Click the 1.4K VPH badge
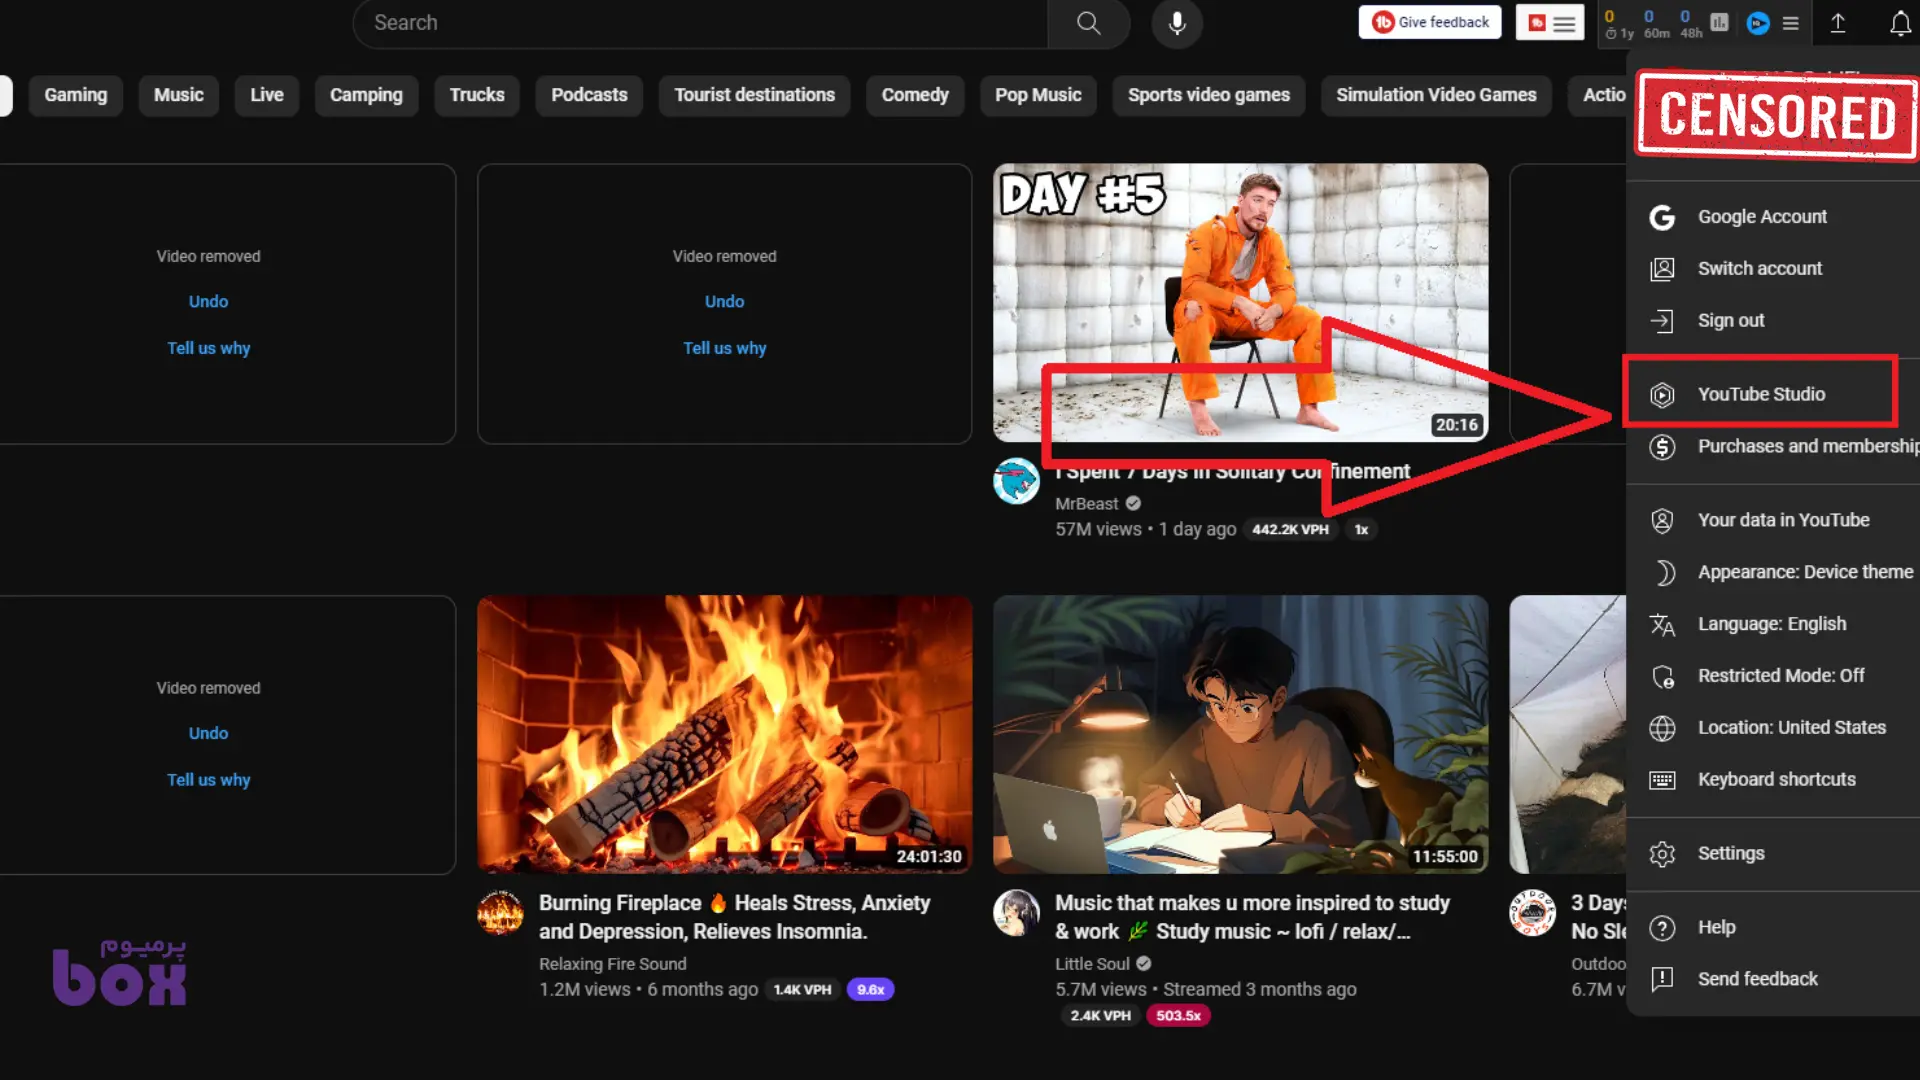This screenshot has height=1080, width=1920. [802, 990]
